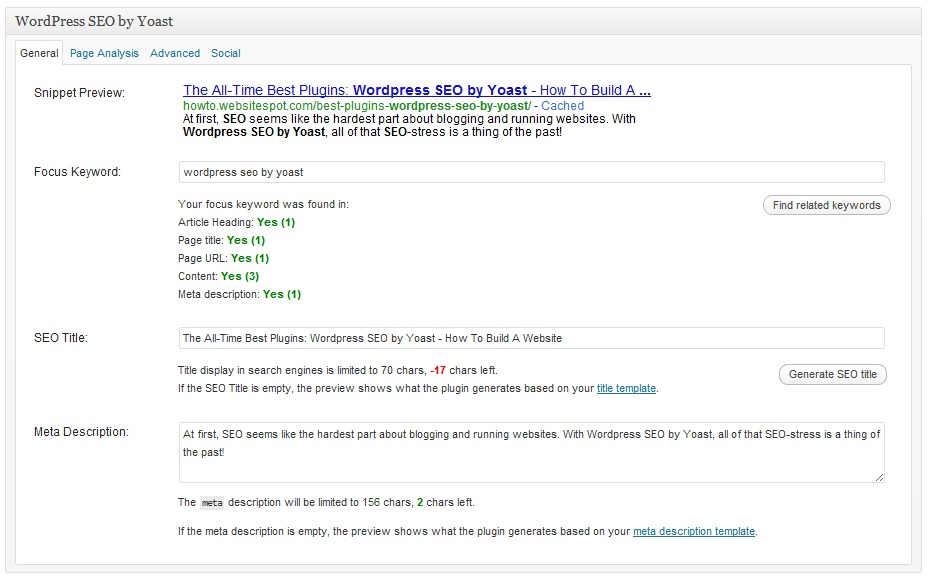Switch to the General tab
The height and width of the screenshot is (579, 929).
coord(39,53)
